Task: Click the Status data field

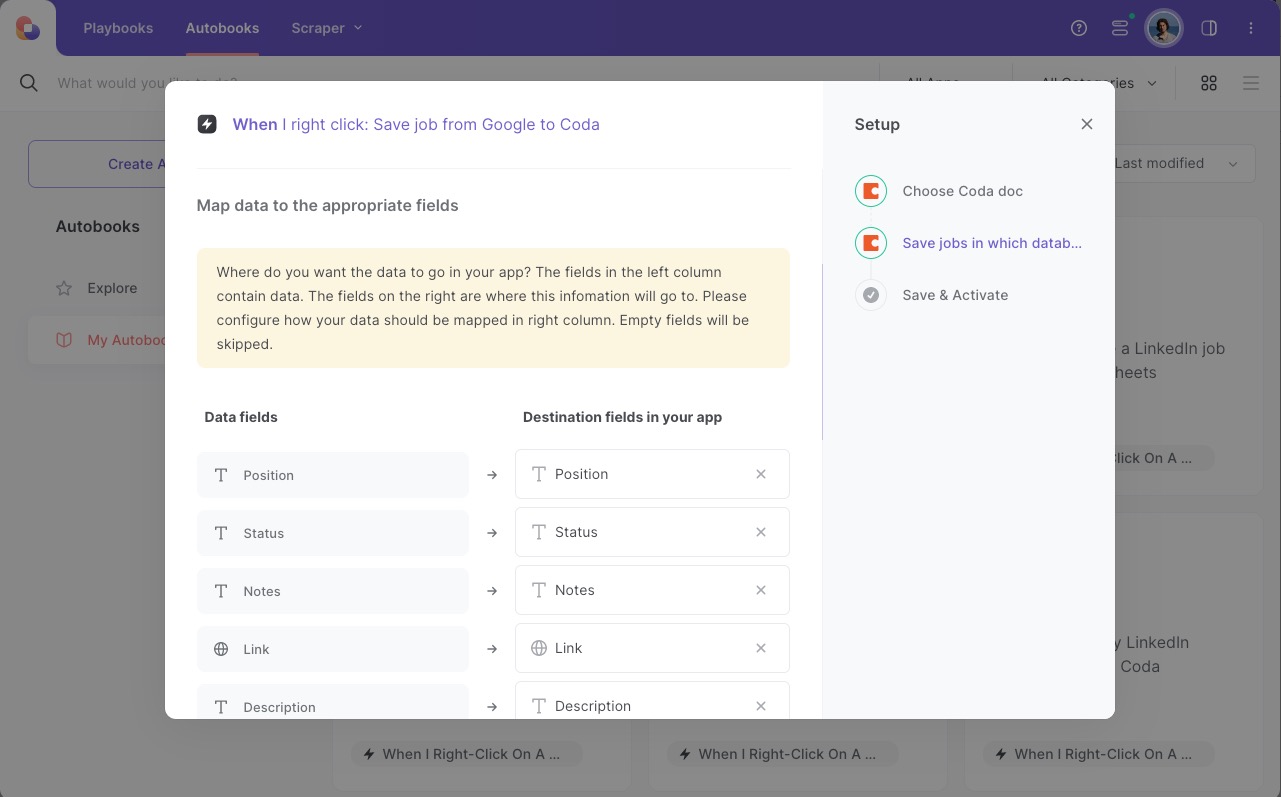Action: [x=333, y=533]
